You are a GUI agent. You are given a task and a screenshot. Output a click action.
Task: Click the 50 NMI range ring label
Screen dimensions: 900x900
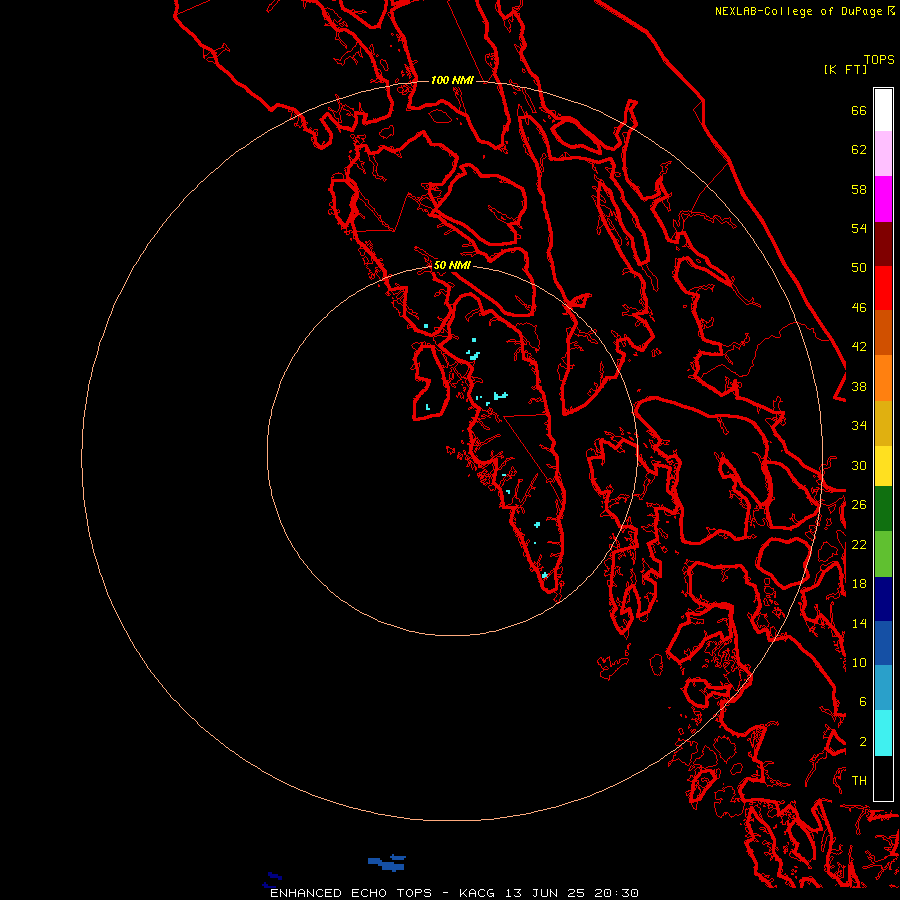452,265
